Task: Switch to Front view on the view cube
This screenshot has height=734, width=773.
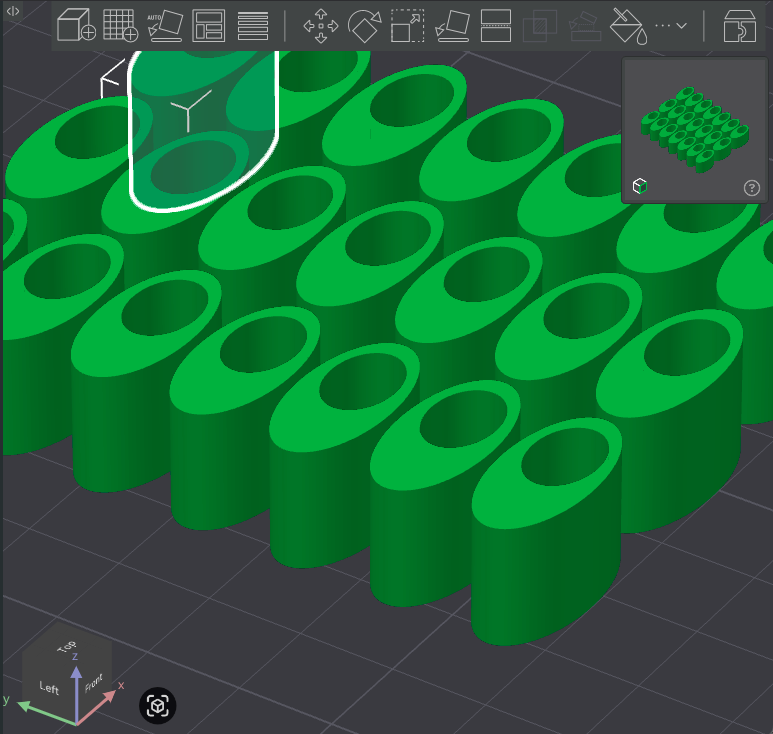Action: (x=94, y=683)
